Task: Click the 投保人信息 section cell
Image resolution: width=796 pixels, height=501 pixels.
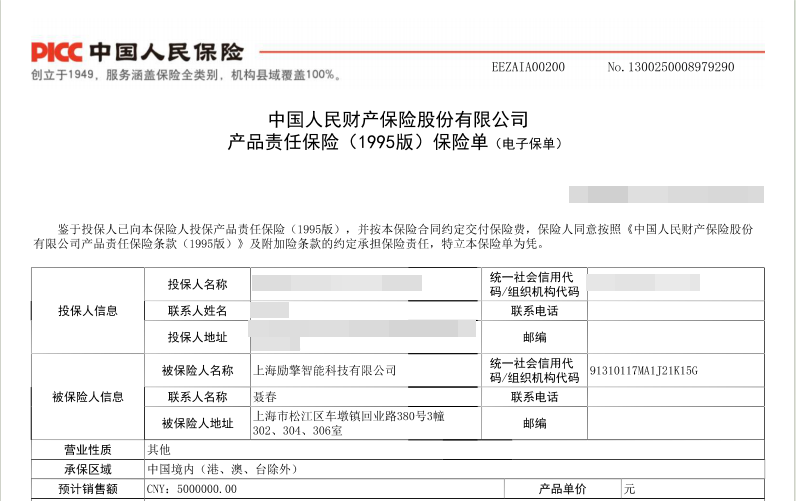Action: tap(88, 310)
